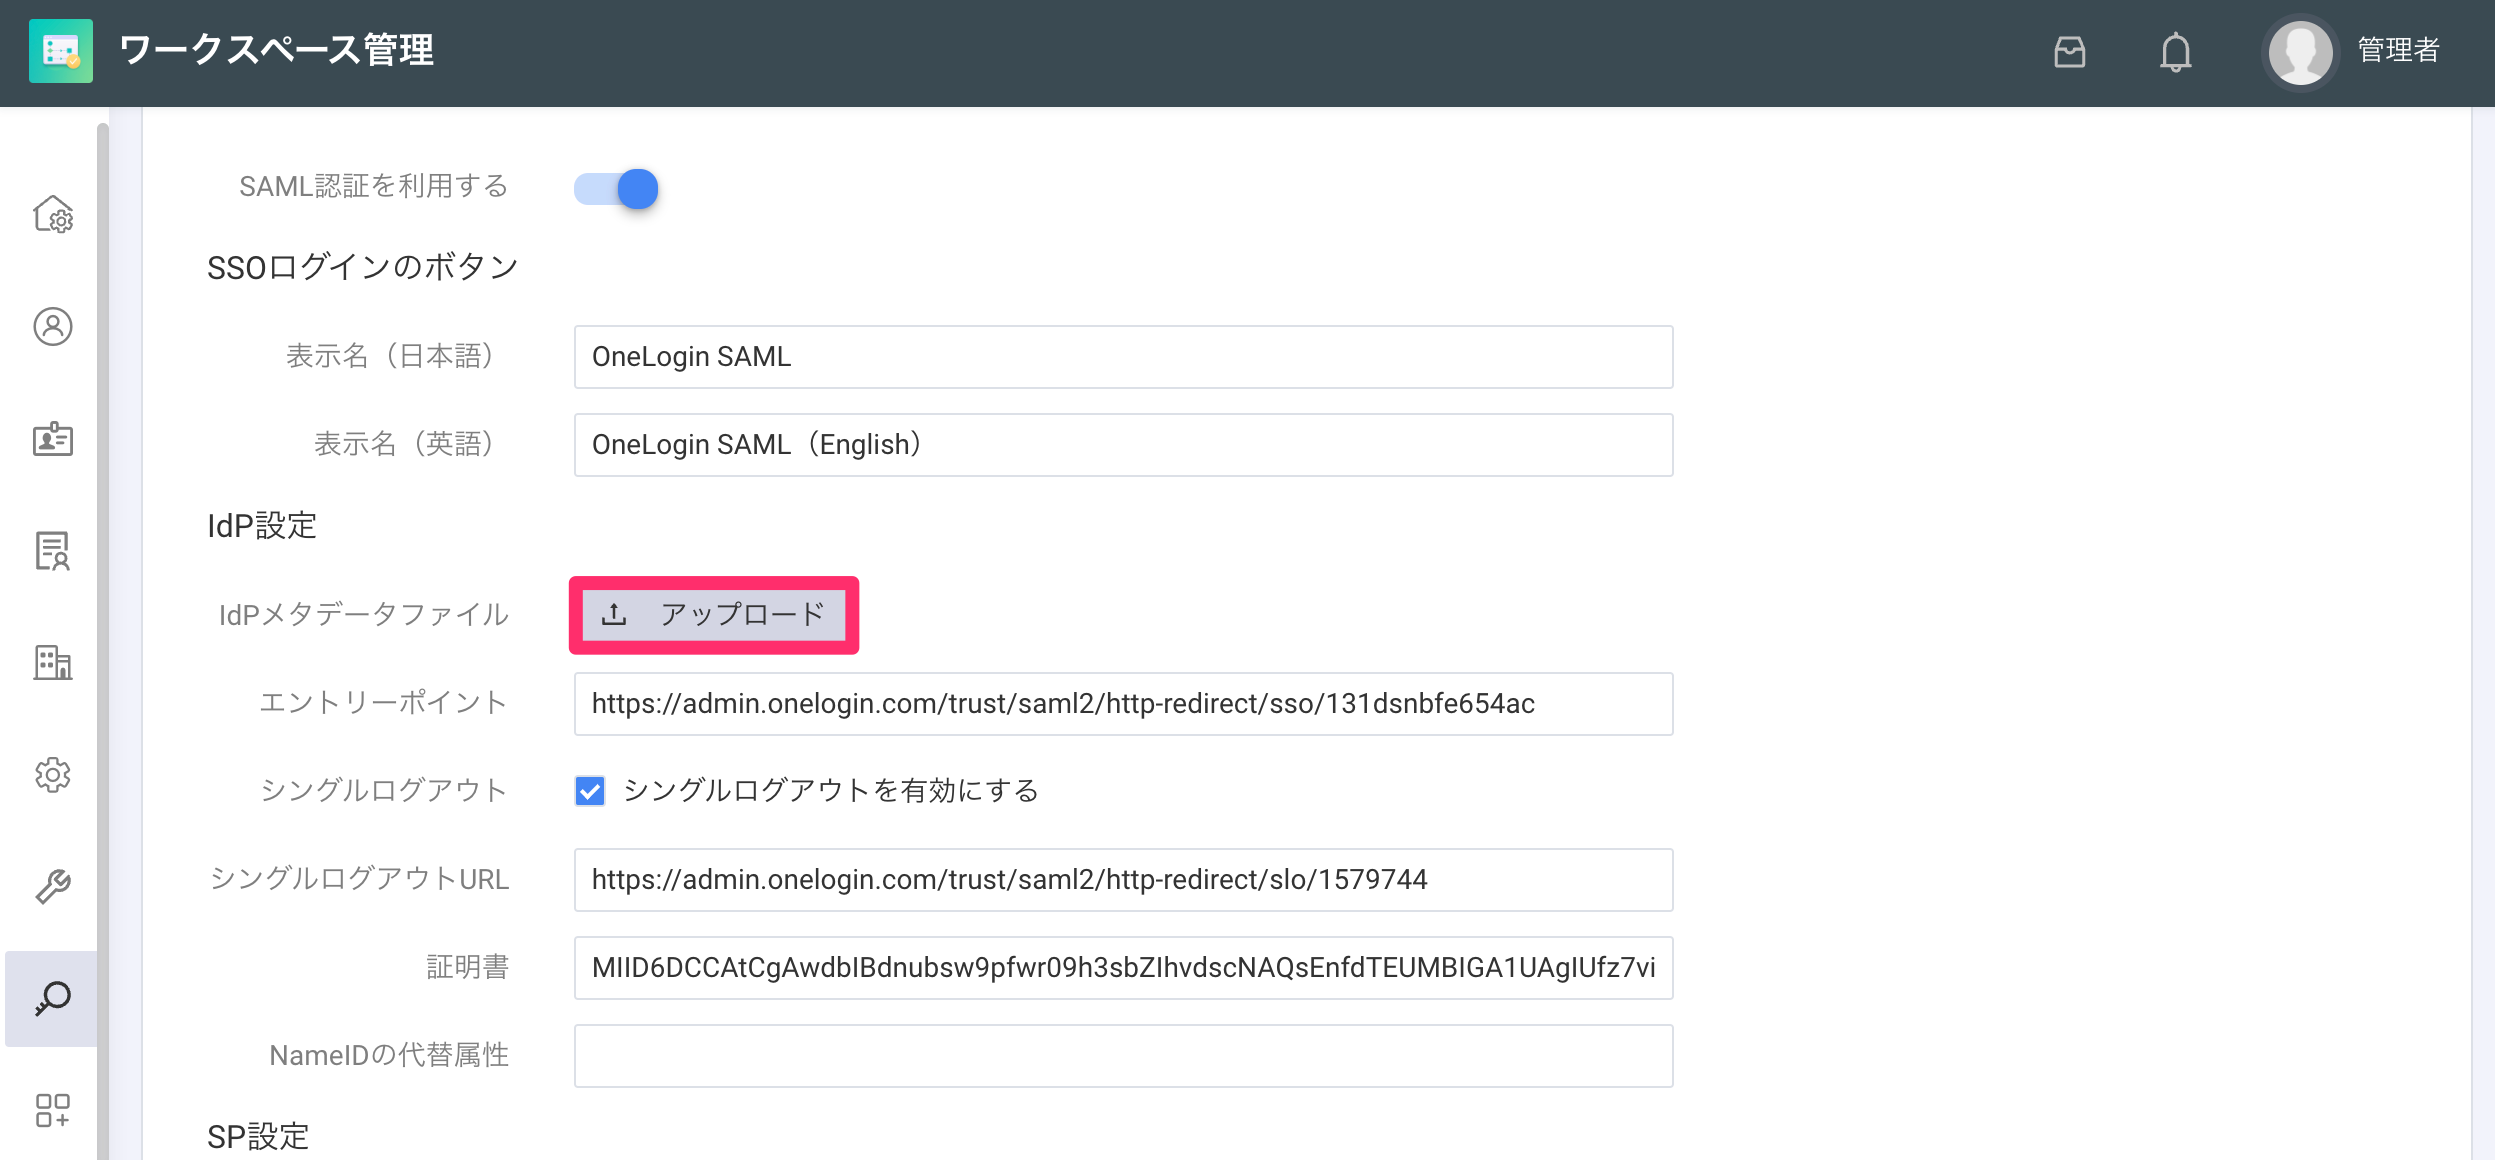
Task: Click the IdPメタデータファイル label
Action: [x=364, y=615]
